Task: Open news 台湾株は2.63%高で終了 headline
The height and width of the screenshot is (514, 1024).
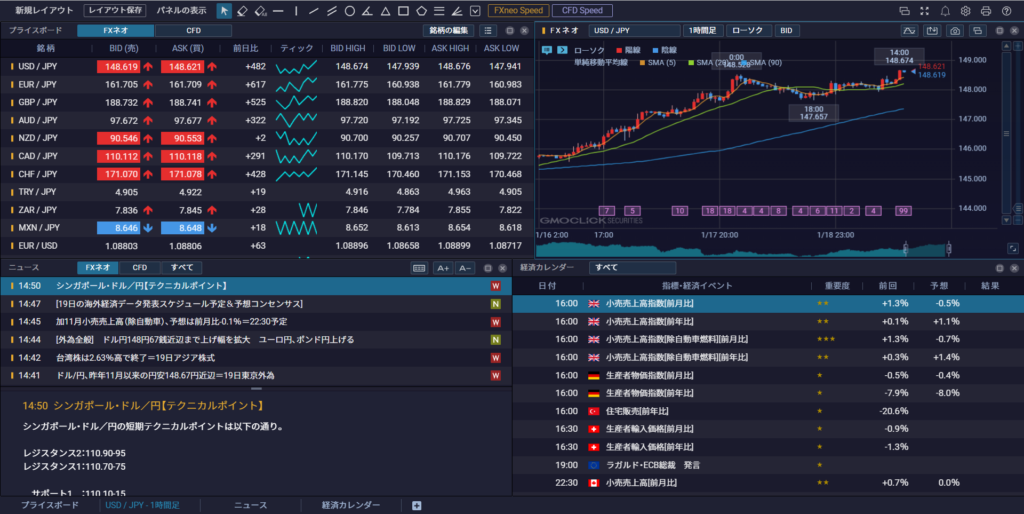Action: point(135,358)
